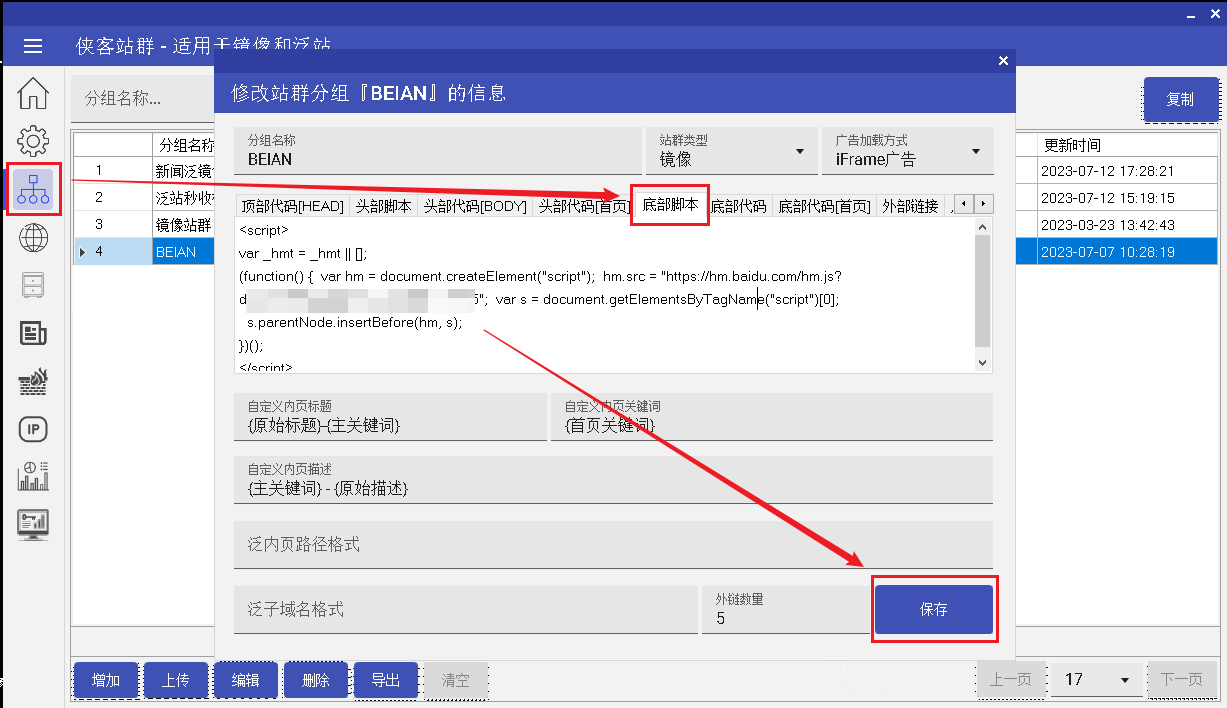Switch to the 头部脚本 tab
The width and height of the screenshot is (1227, 708).
click(383, 206)
